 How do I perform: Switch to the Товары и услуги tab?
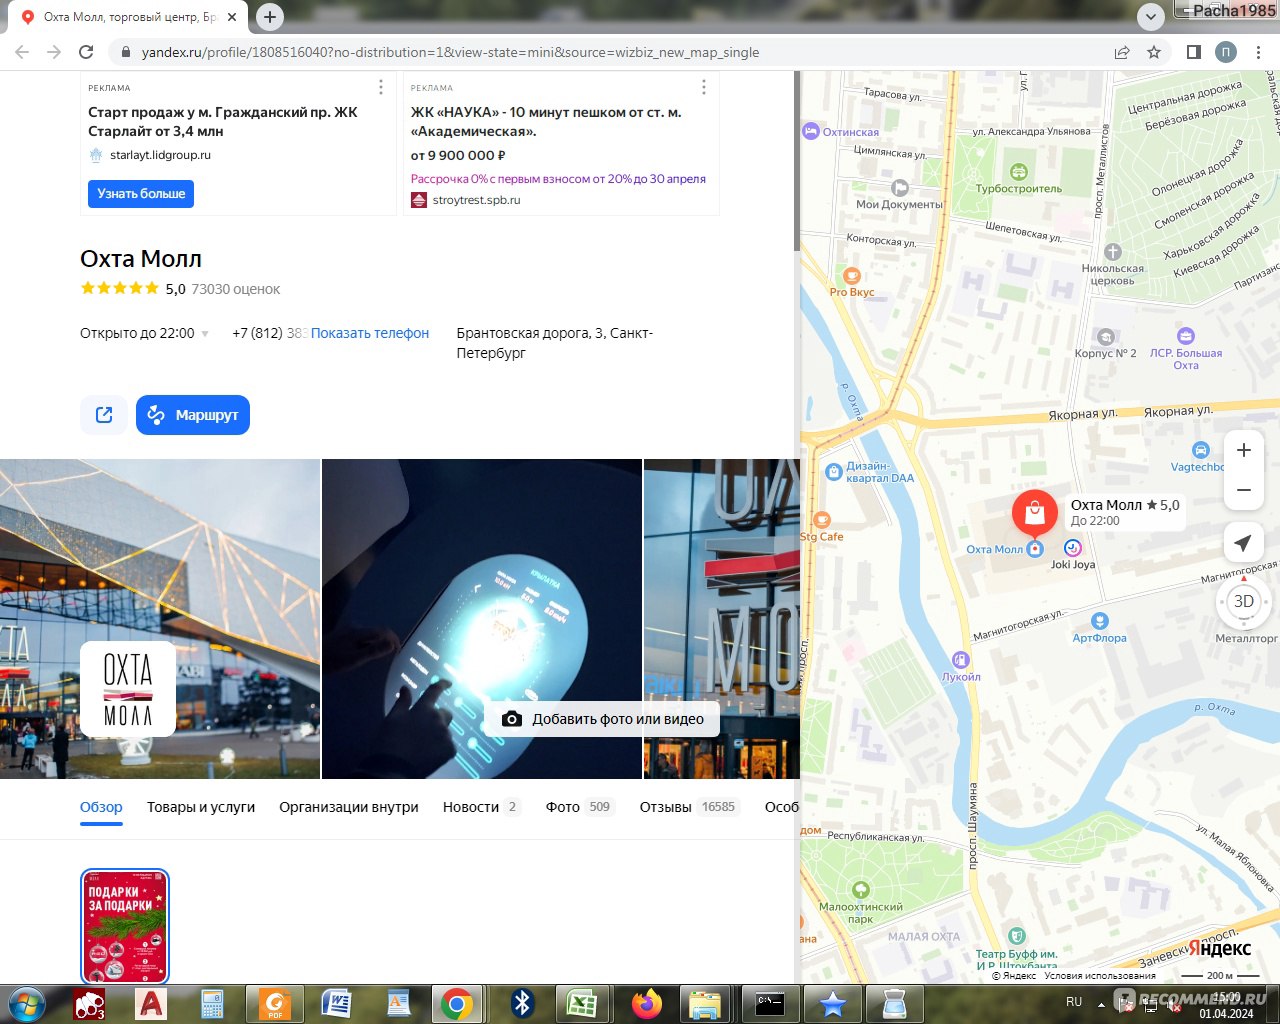pyautogui.click(x=201, y=807)
